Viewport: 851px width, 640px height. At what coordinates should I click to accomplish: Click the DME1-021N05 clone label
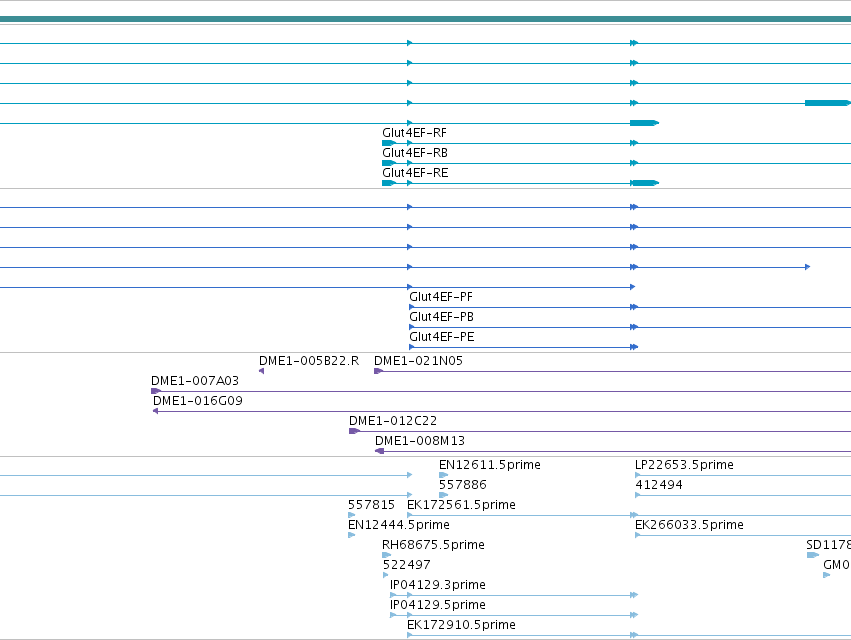418,361
